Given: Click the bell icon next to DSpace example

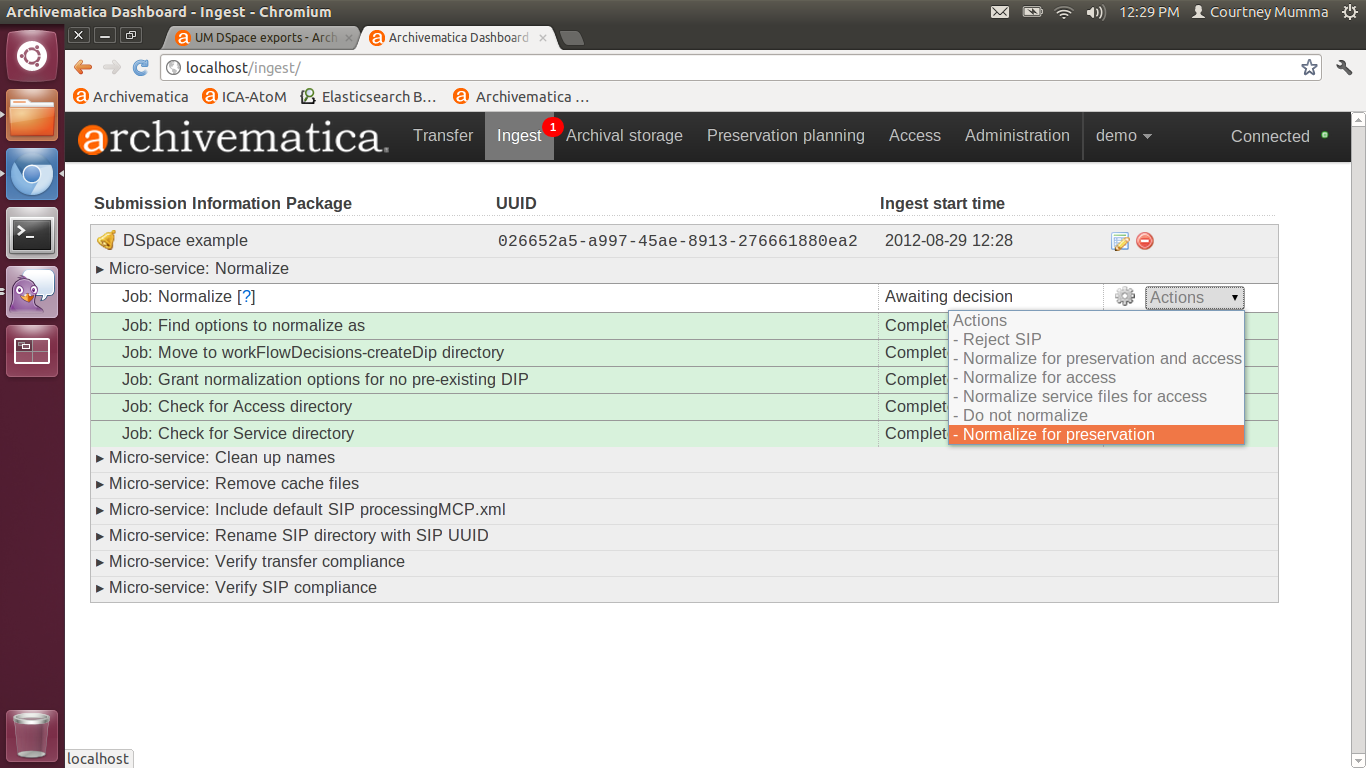Looking at the screenshot, I should point(106,241).
